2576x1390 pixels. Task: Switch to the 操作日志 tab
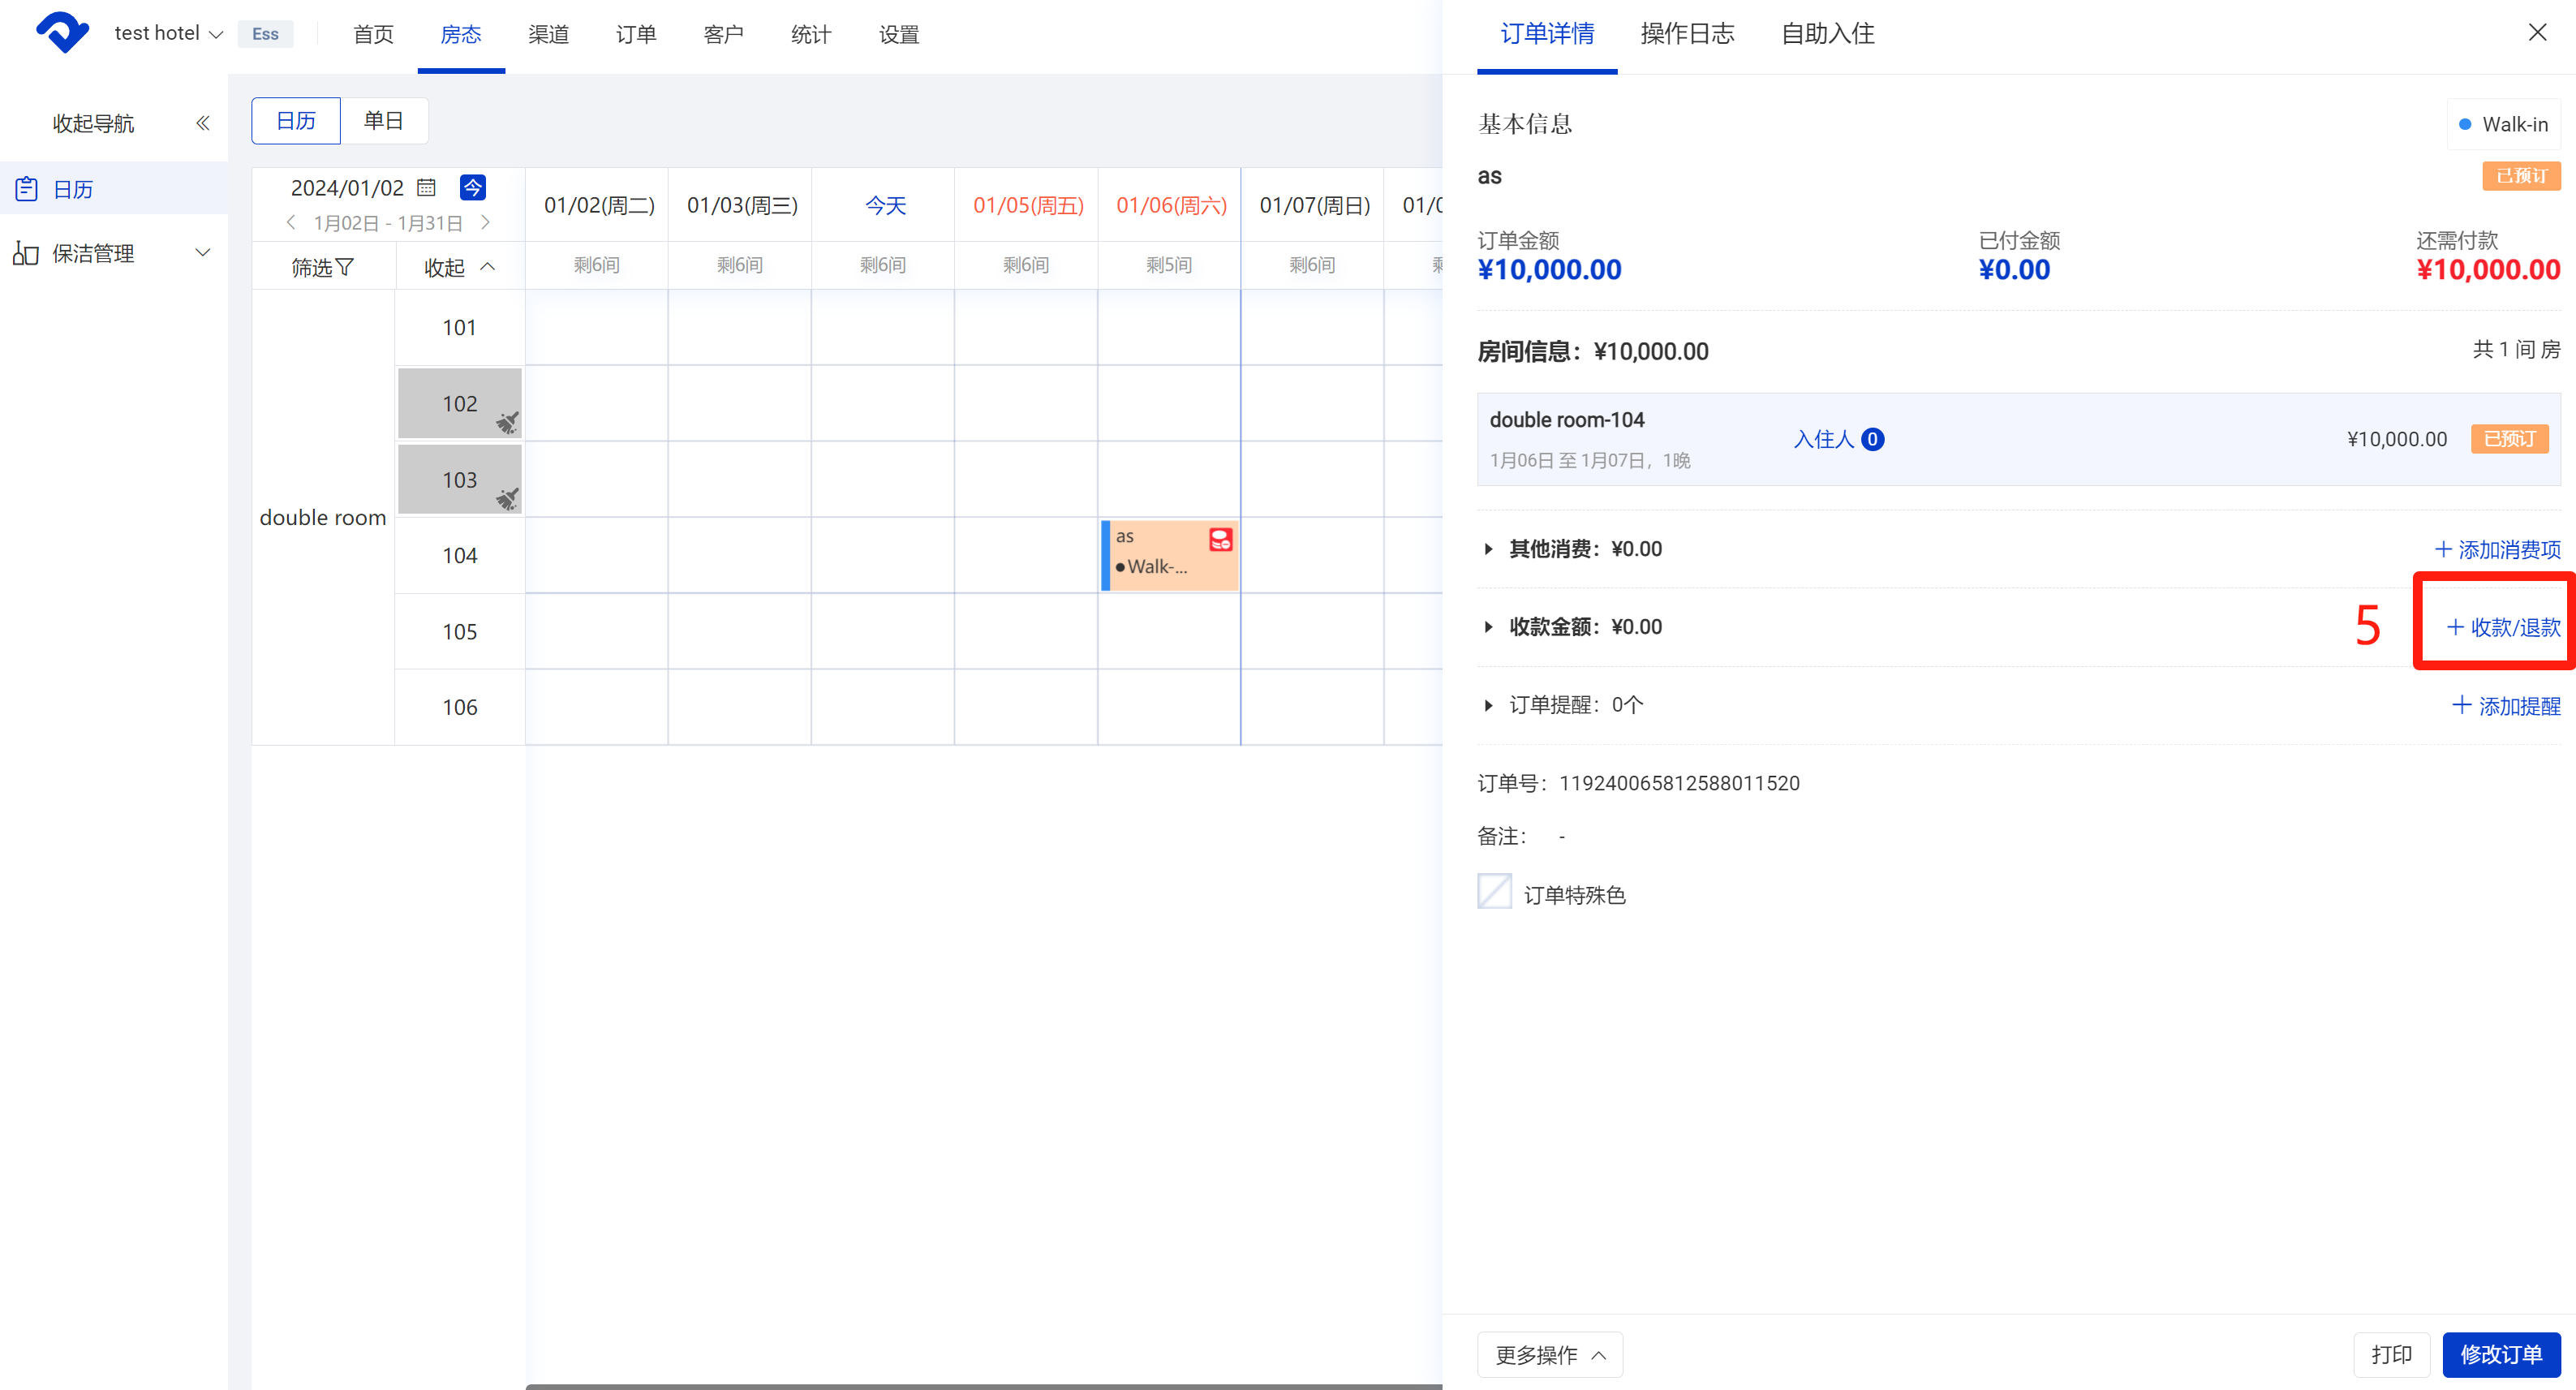point(1687,33)
